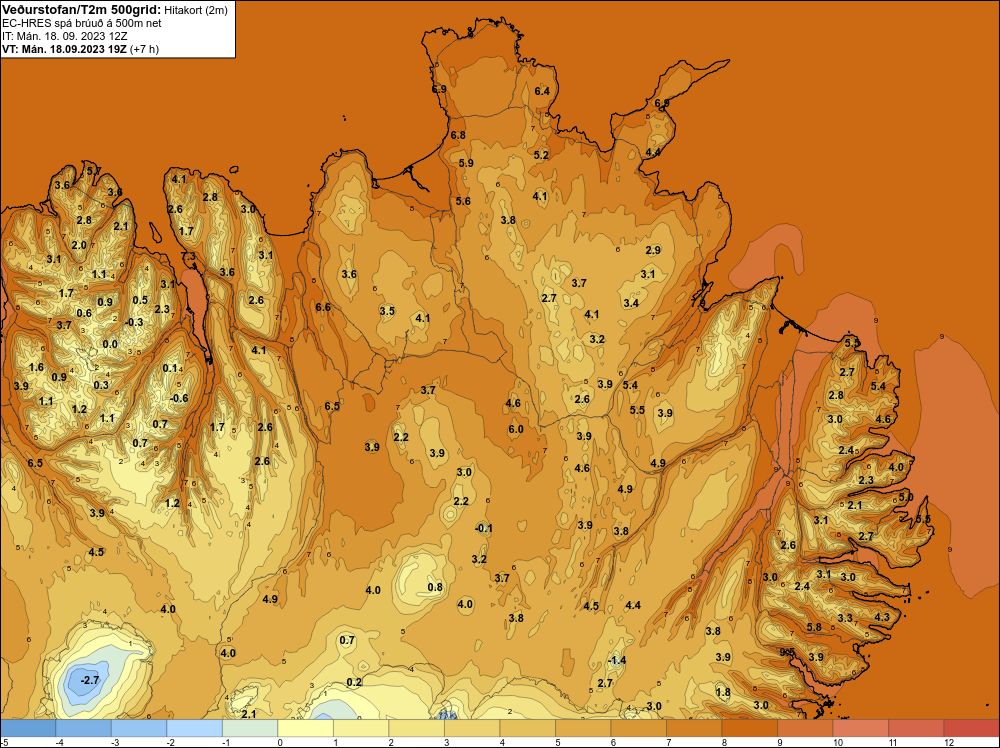
Task: Click the 0.8 temperature value
Action: tap(435, 587)
